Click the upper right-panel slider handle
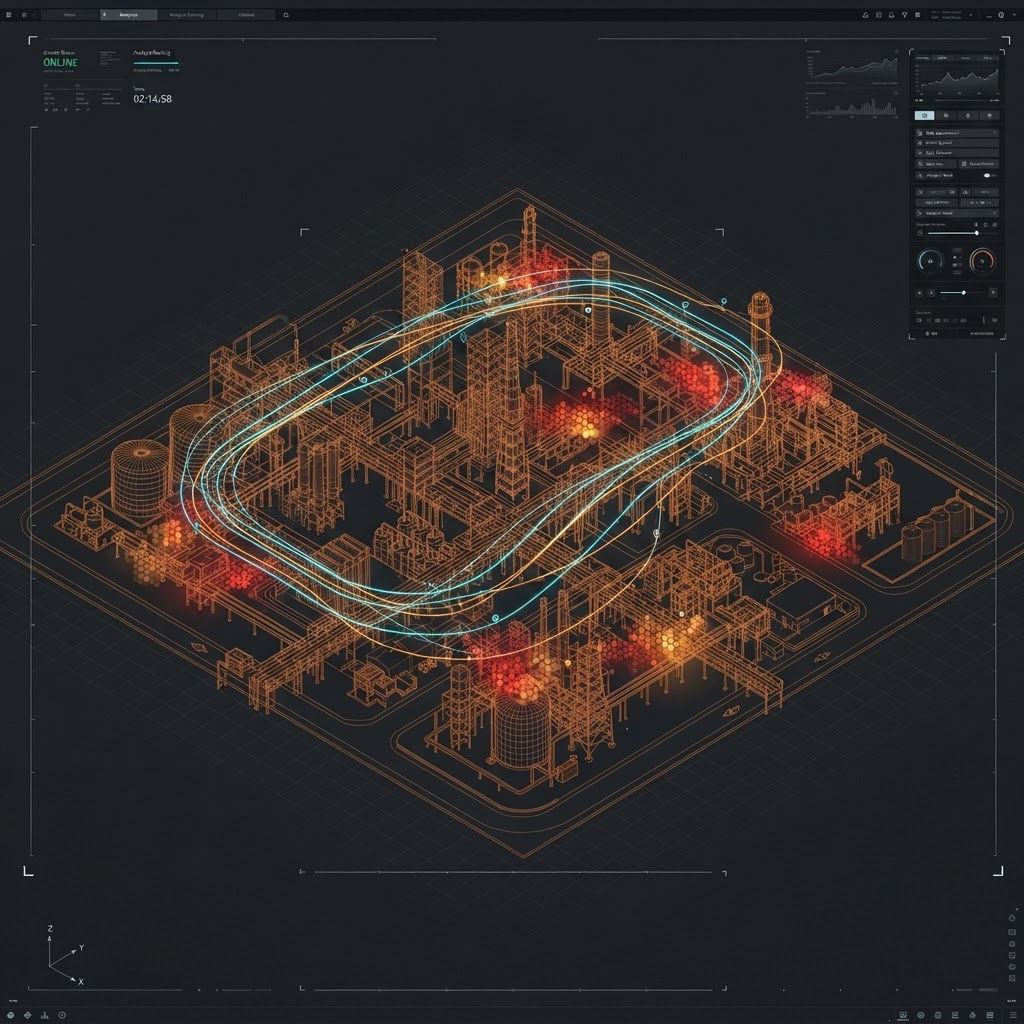This screenshot has height=1024, width=1024. click(977, 233)
